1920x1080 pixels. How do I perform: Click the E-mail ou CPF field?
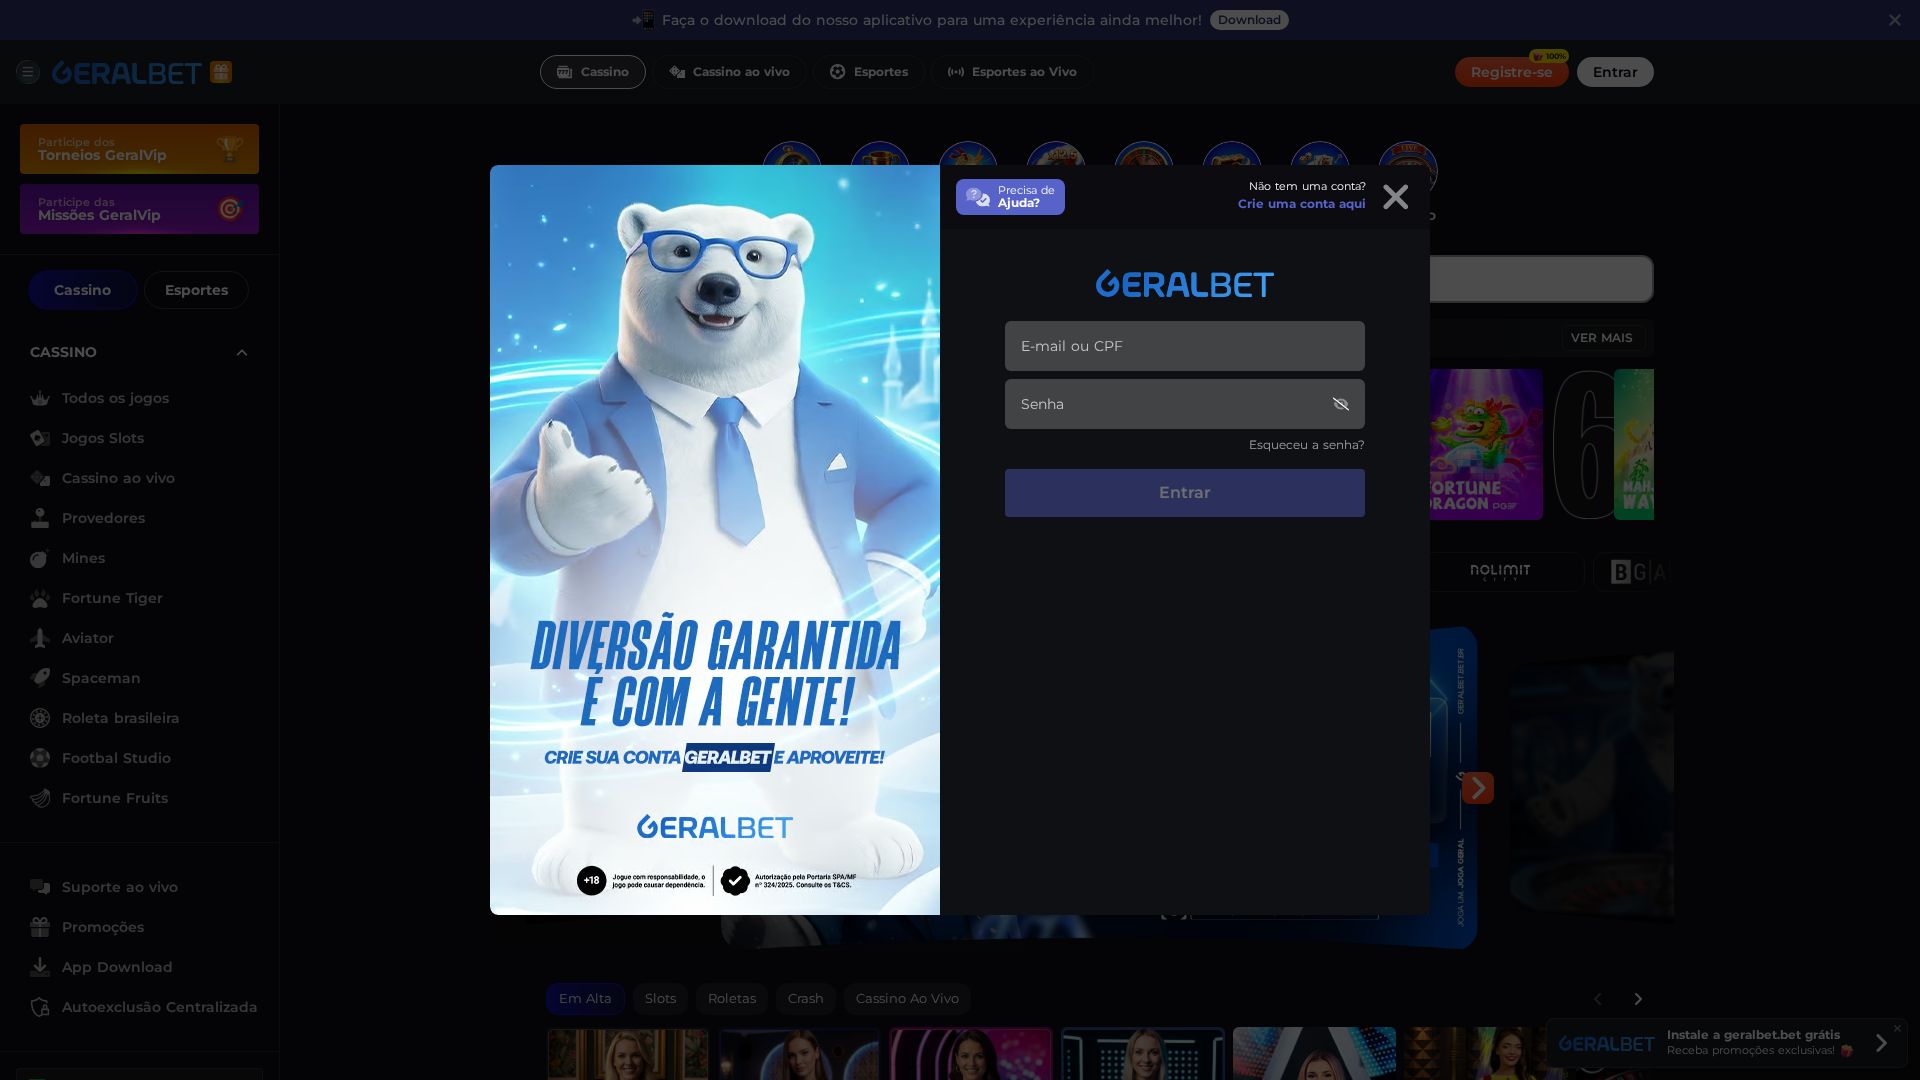[x=1184, y=346]
